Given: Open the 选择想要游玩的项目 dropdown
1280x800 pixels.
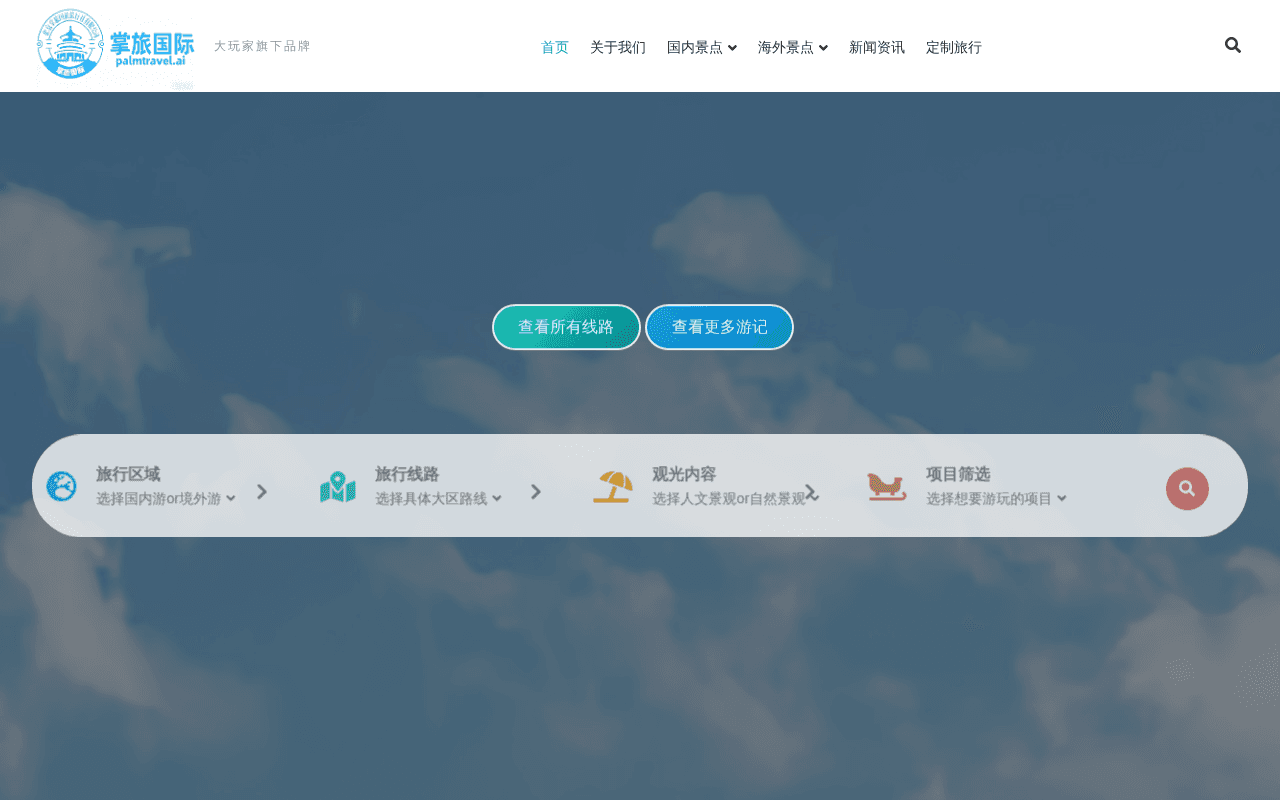Looking at the screenshot, I should [996, 498].
